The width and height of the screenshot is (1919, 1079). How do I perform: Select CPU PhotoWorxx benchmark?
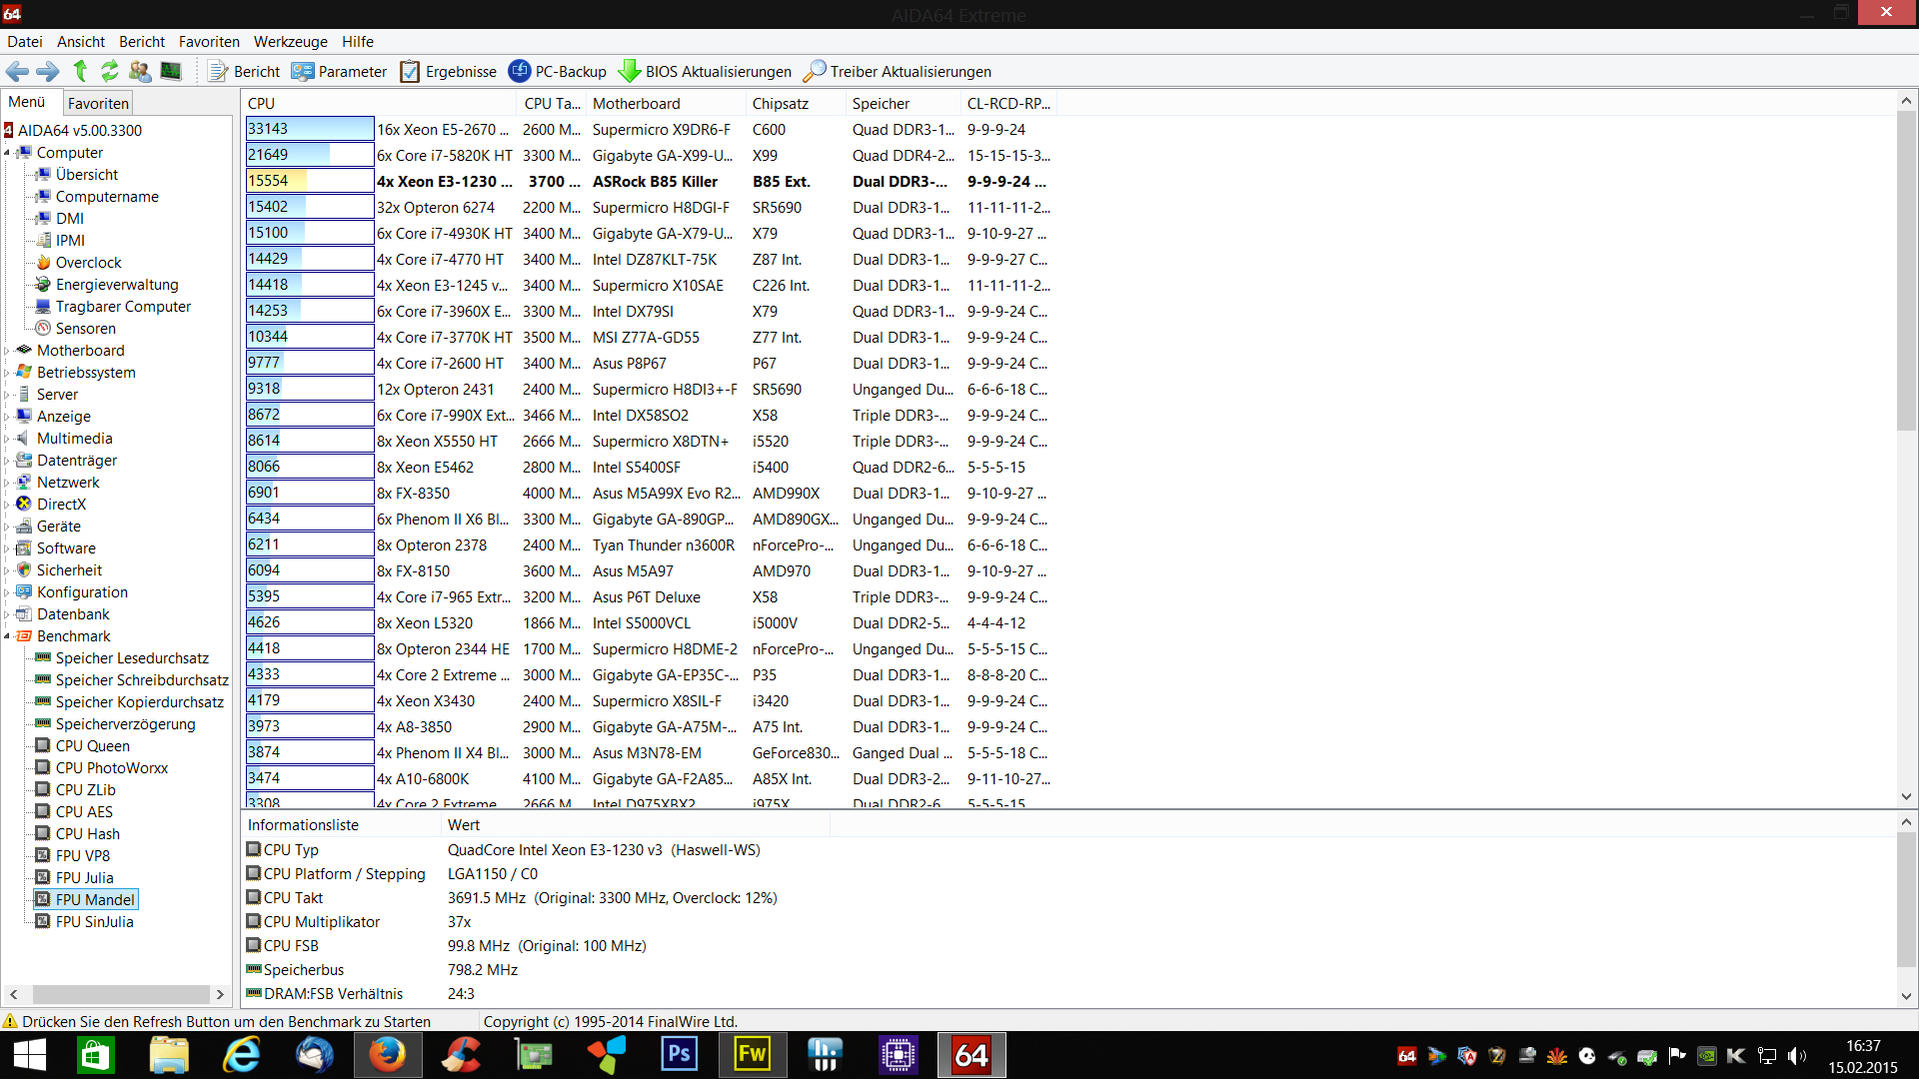[x=111, y=768]
